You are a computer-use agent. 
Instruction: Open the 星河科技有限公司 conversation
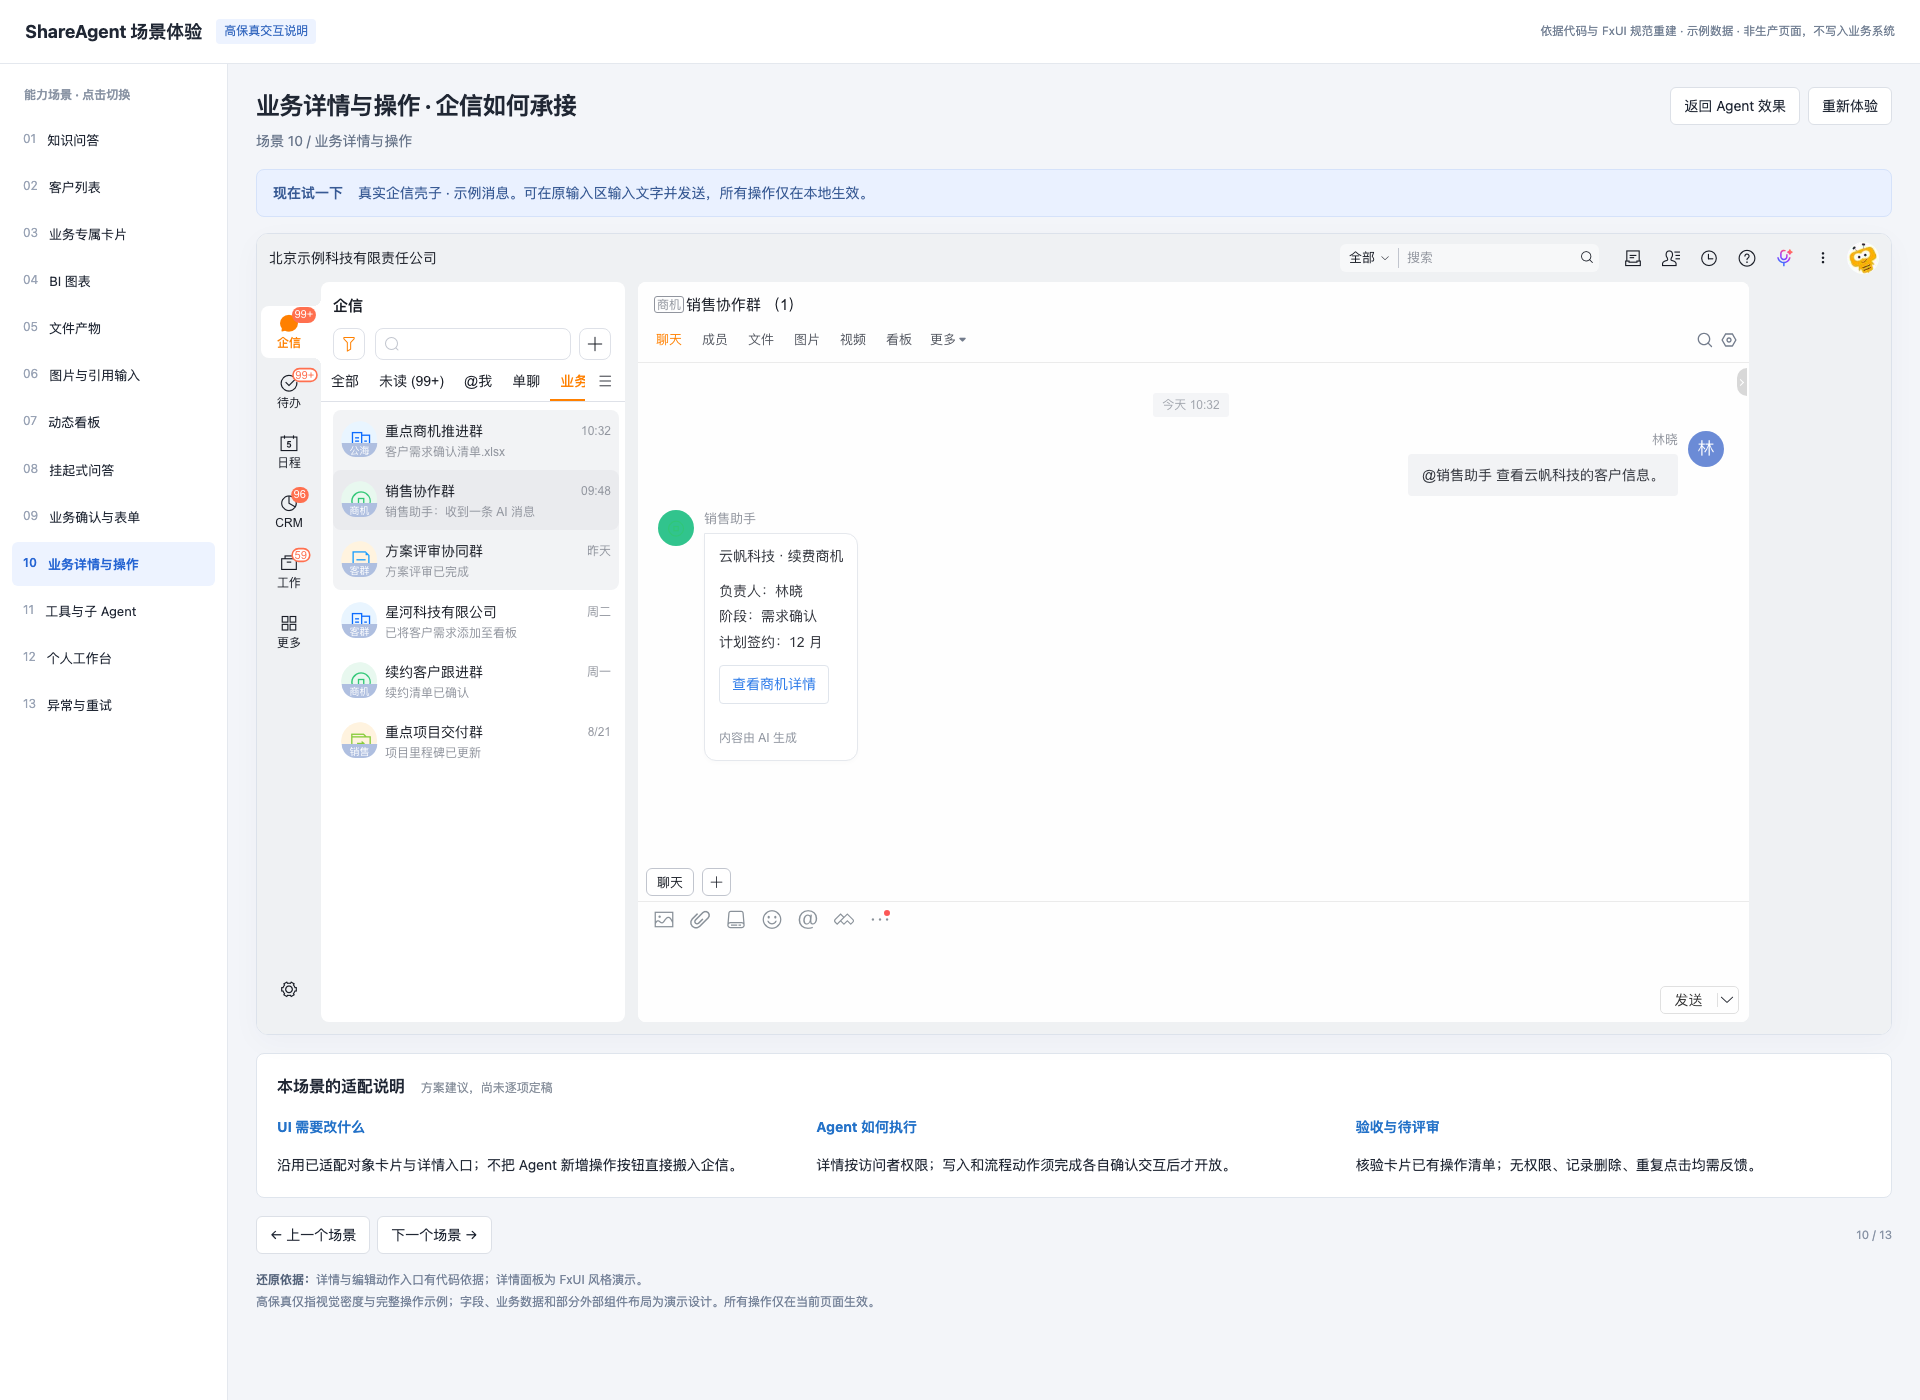click(x=476, y=621)
